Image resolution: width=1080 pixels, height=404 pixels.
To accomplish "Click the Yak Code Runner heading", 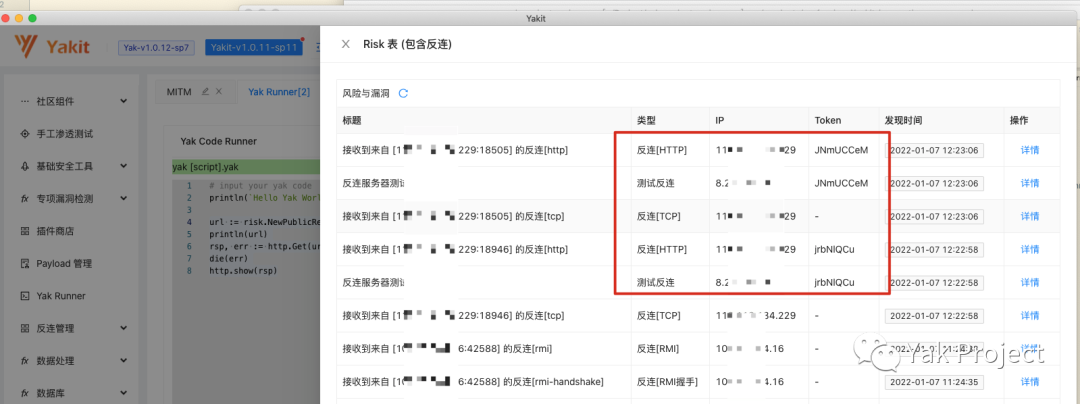I will coord(218,141).
